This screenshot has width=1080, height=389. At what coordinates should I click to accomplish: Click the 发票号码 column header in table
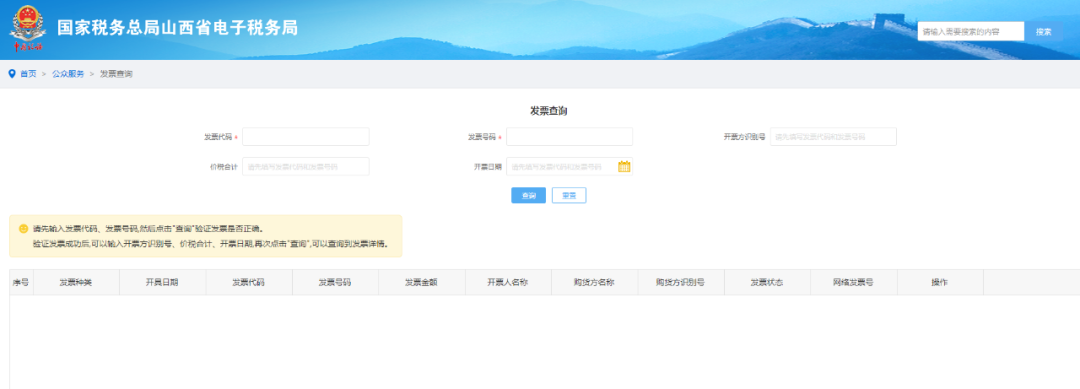[335, 282]
